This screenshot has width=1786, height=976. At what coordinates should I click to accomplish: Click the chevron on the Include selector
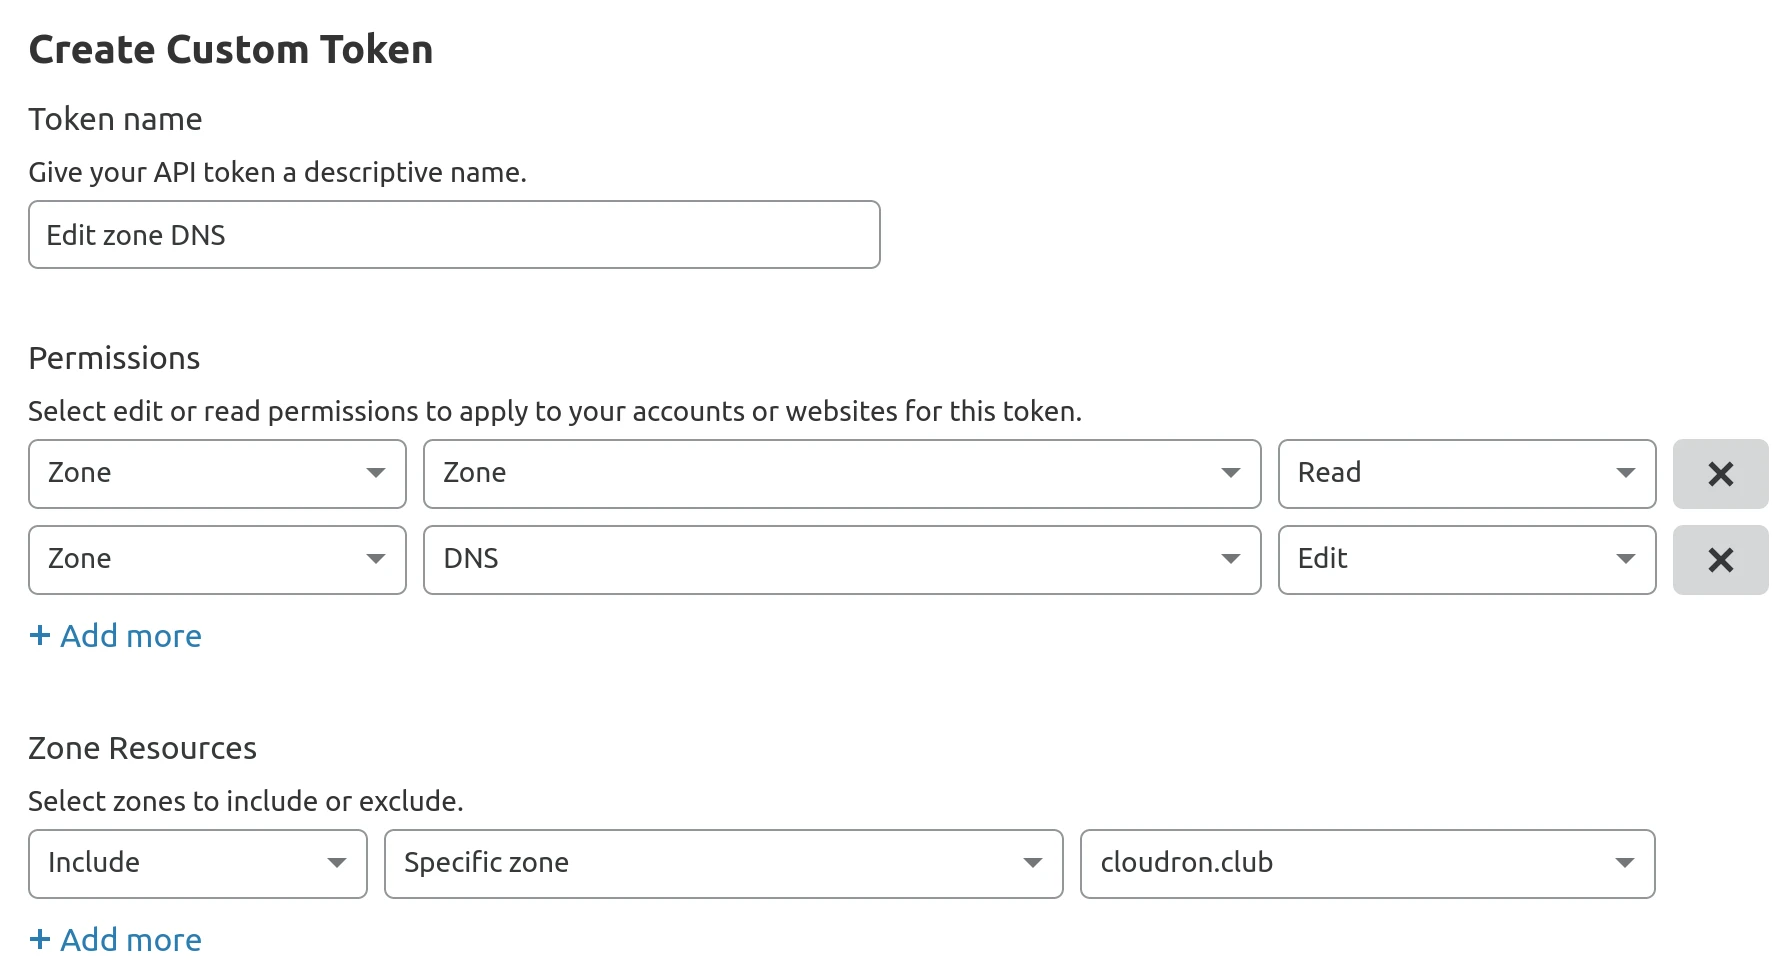coord(338,864)
